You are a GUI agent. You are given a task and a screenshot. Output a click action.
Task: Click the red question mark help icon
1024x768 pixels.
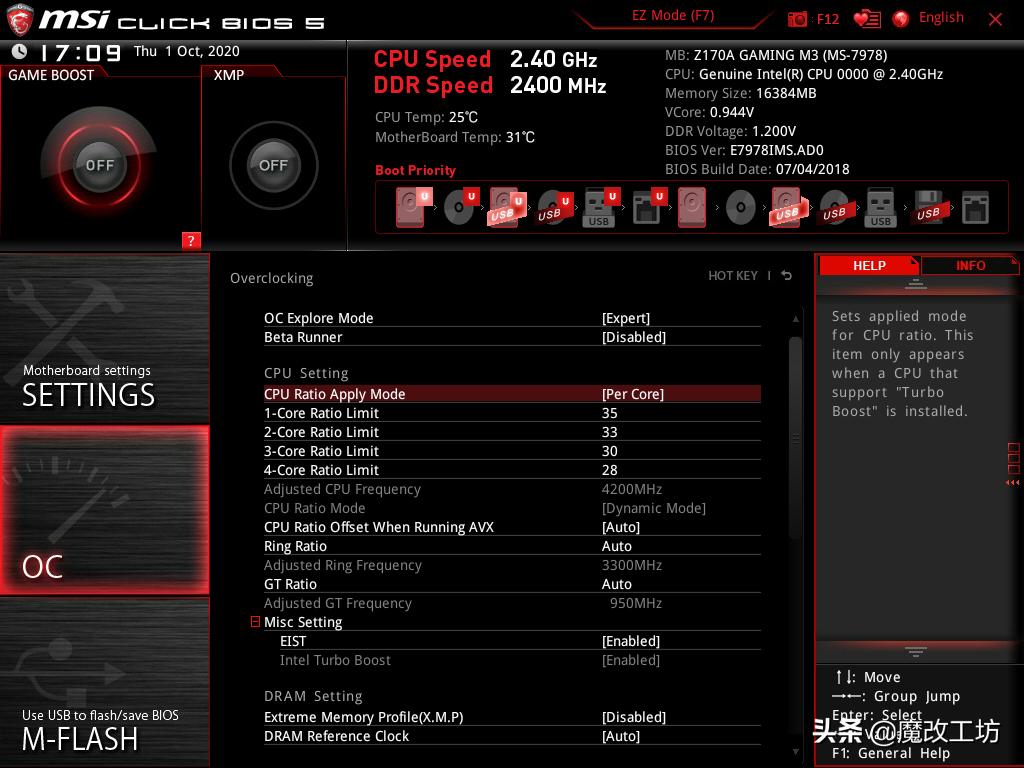(191, 241)
